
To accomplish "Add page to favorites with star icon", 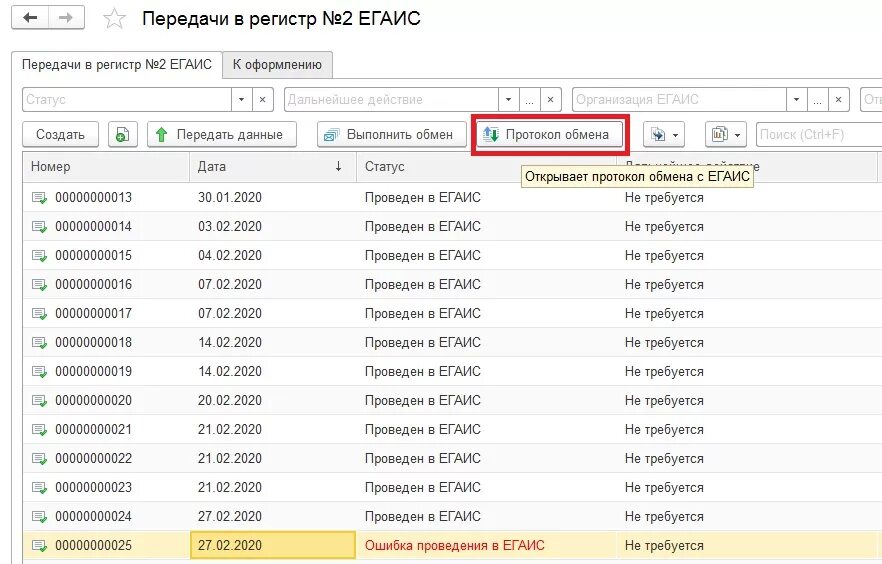I will pyautogui.click(x=114, y=19).
